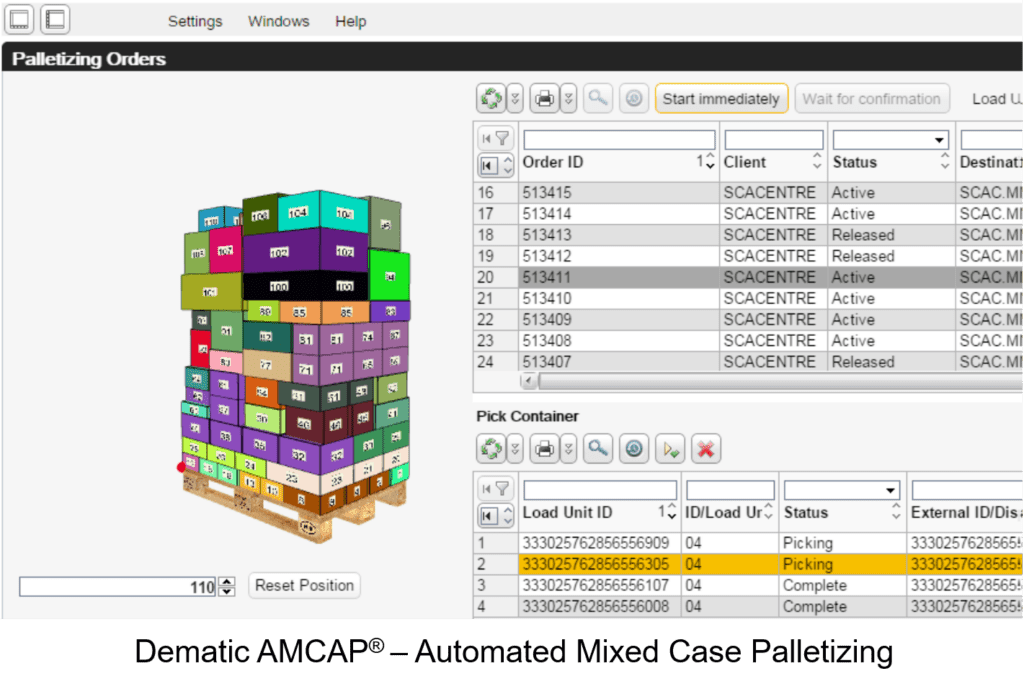
Task: Click the green play-check icon in Pick Container toolbar
Action: click(x=670, y=449)
